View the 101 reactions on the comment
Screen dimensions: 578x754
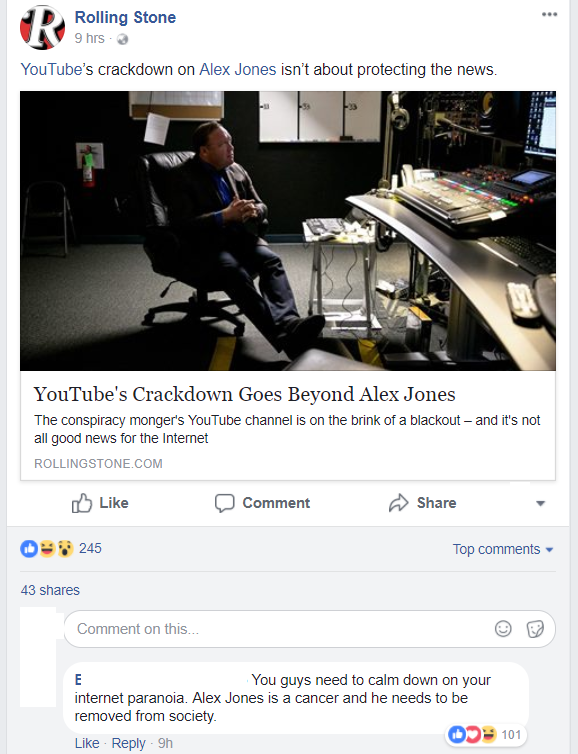[485, 734]
